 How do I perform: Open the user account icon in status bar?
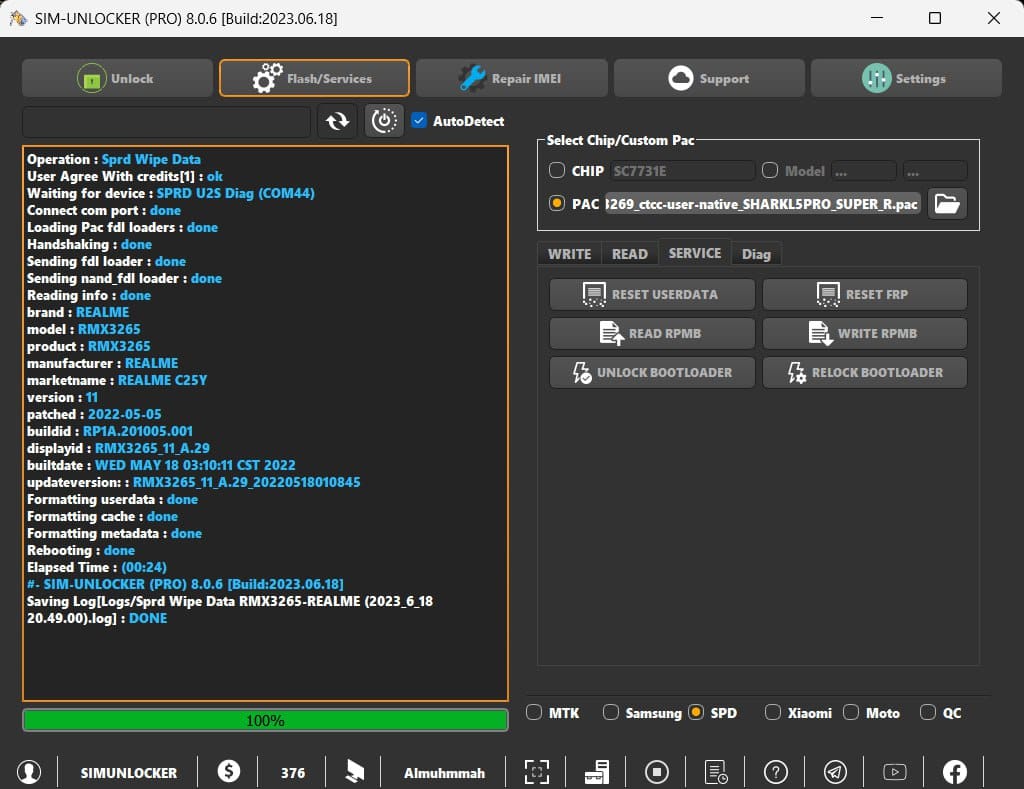(29, 772)
